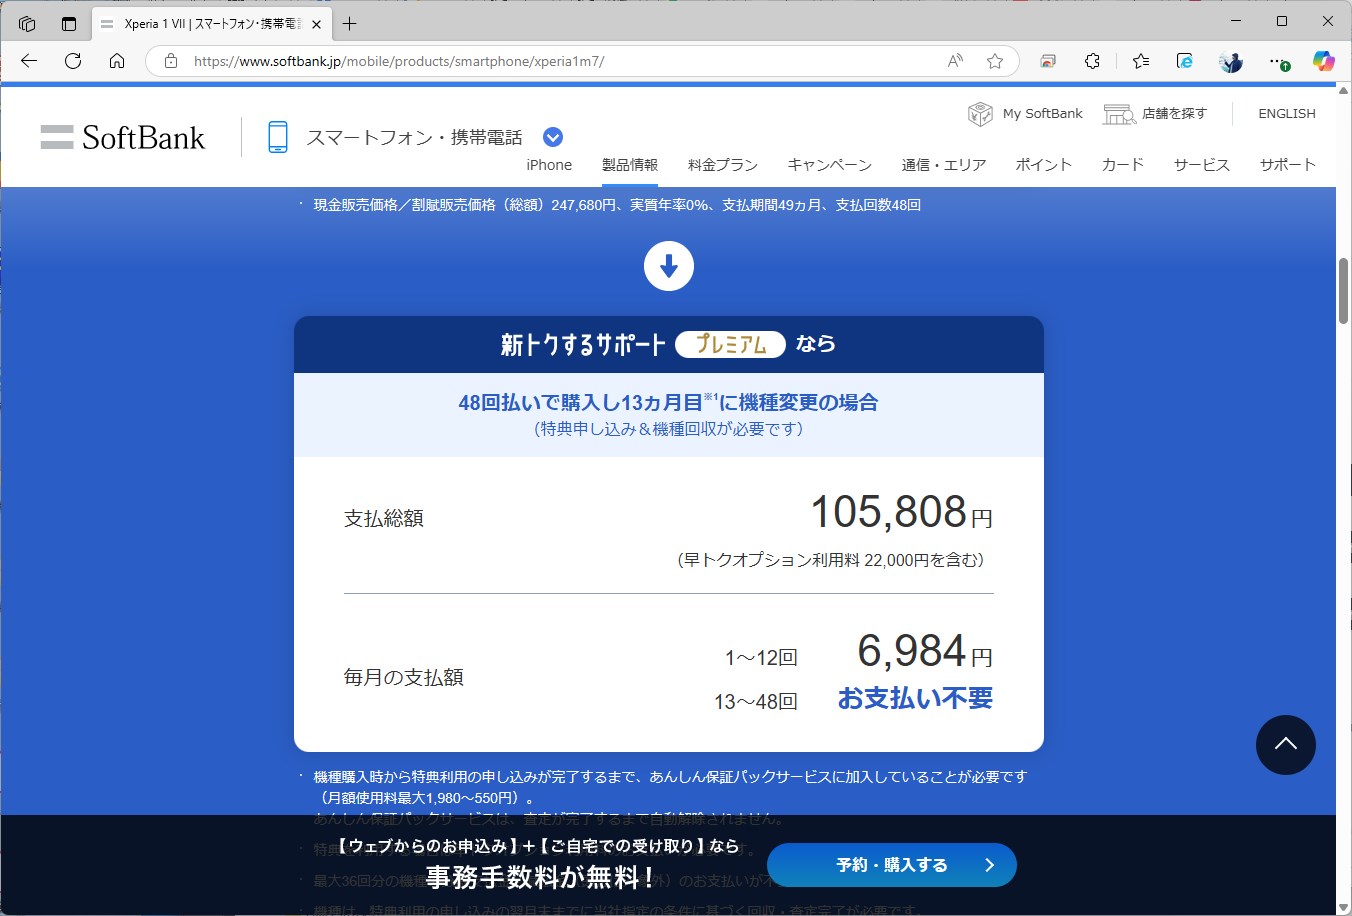Click the browser profile avatar icon
The width and height of the screenshot is (1352, 916).
pyautogui.click(x=1230, y=61)
